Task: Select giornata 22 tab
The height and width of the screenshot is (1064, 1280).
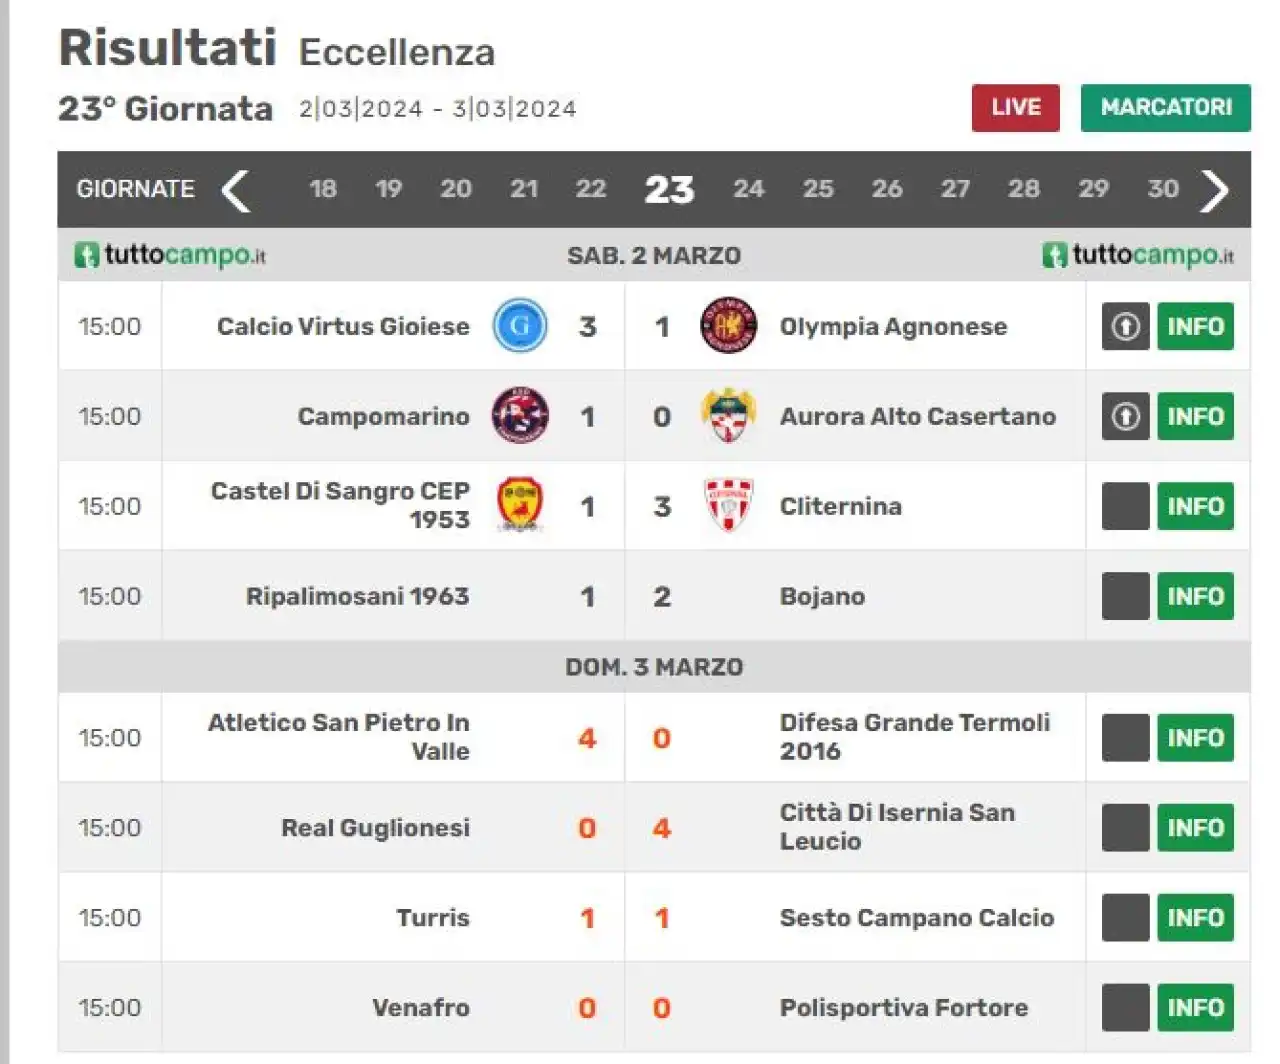Action: pos(590,189)
